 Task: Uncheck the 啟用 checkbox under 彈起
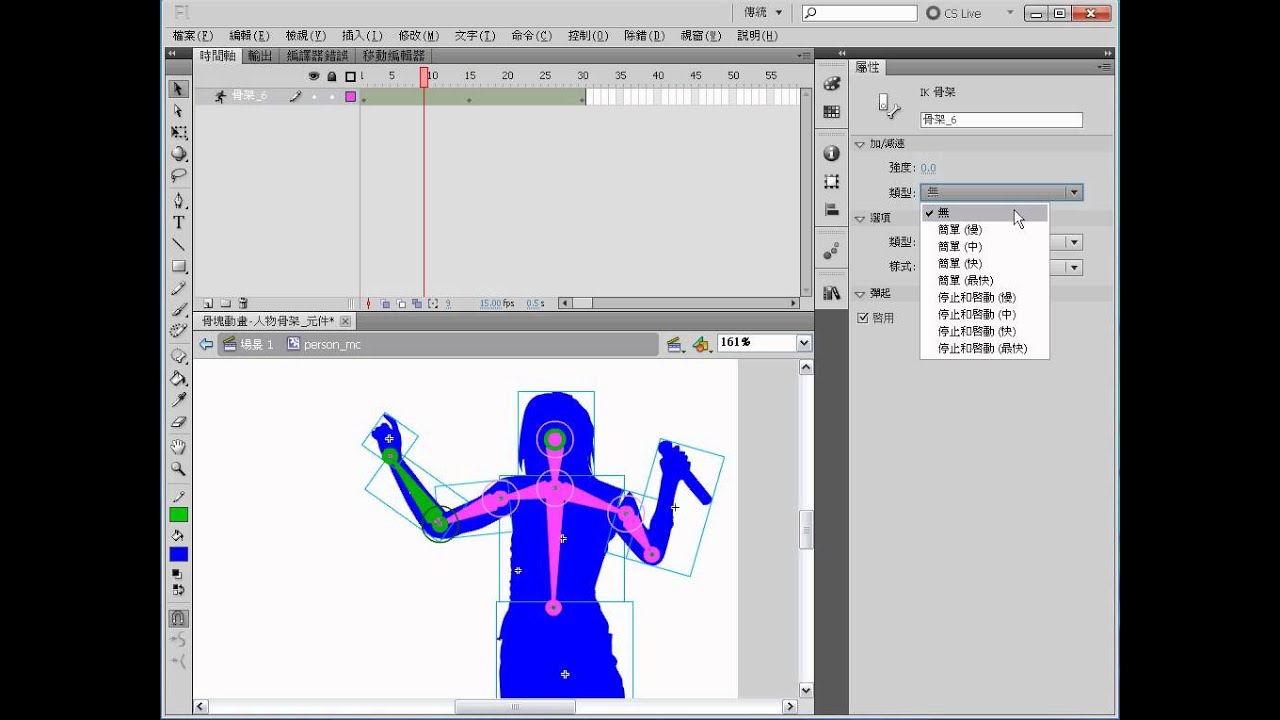click(863, 318)
